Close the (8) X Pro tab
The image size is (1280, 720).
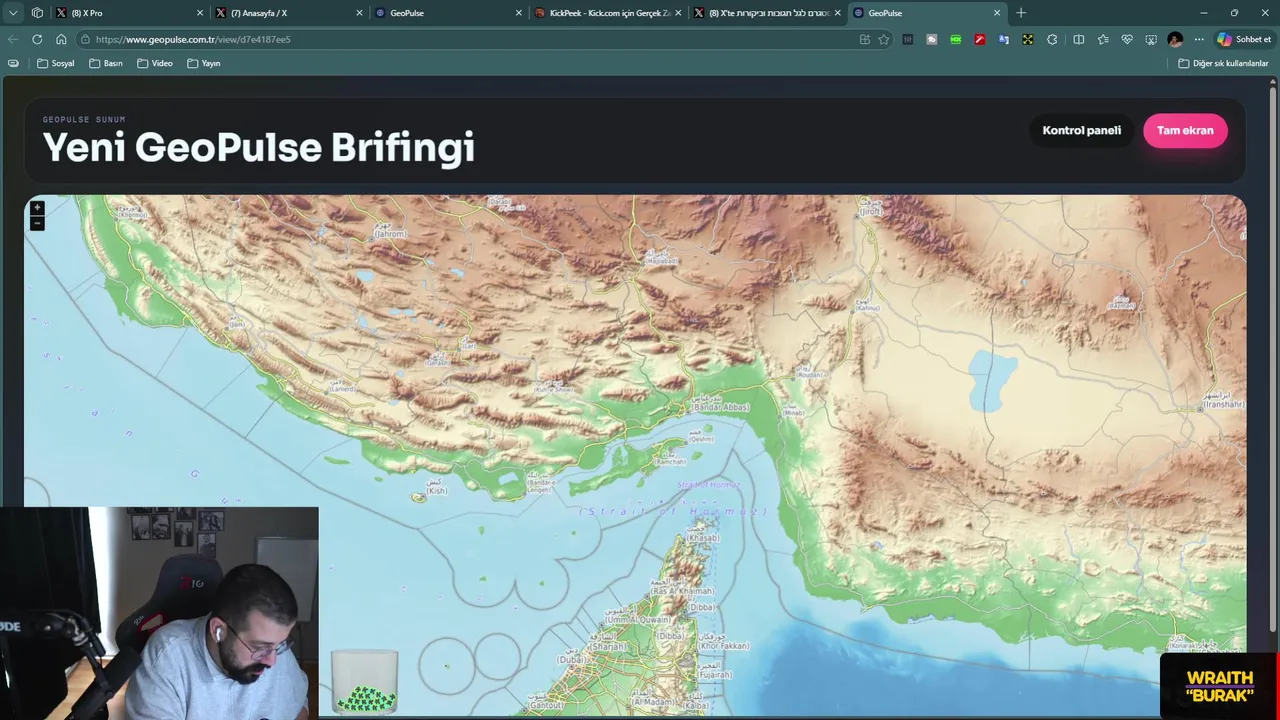click(199, 13)
